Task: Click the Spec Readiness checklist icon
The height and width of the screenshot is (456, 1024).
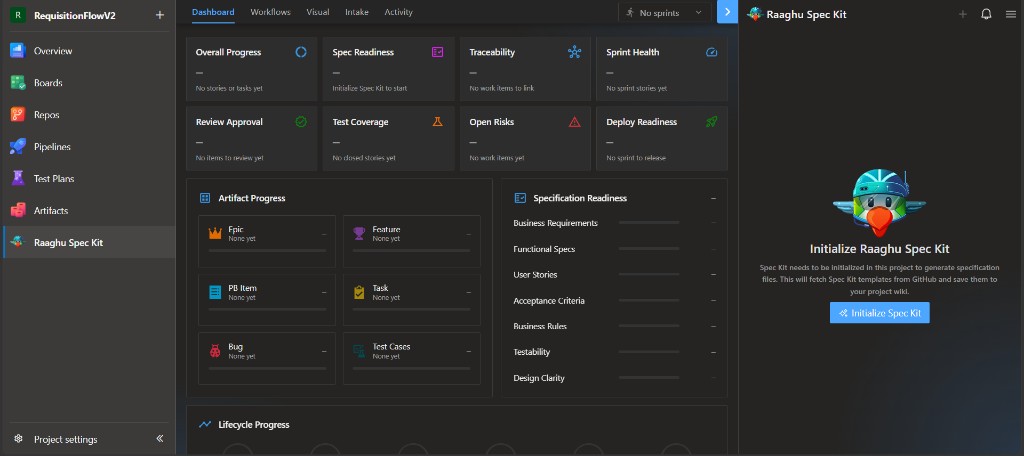Action: (x=438, y=52)
